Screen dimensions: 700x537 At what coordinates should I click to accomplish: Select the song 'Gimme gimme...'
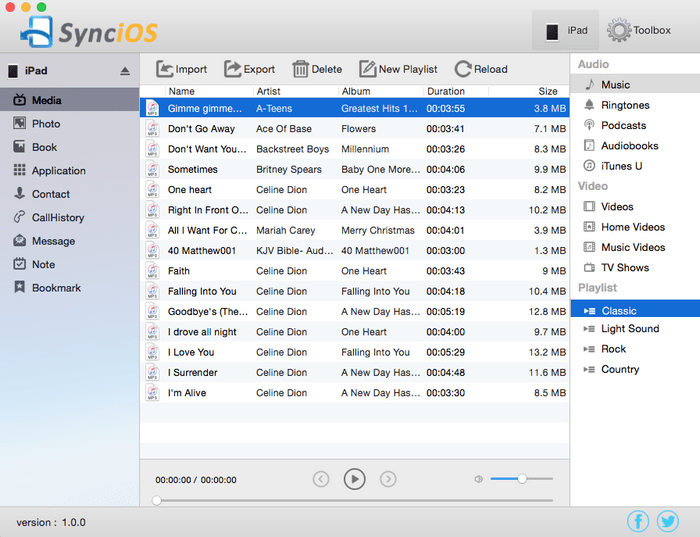coord(354,108)
